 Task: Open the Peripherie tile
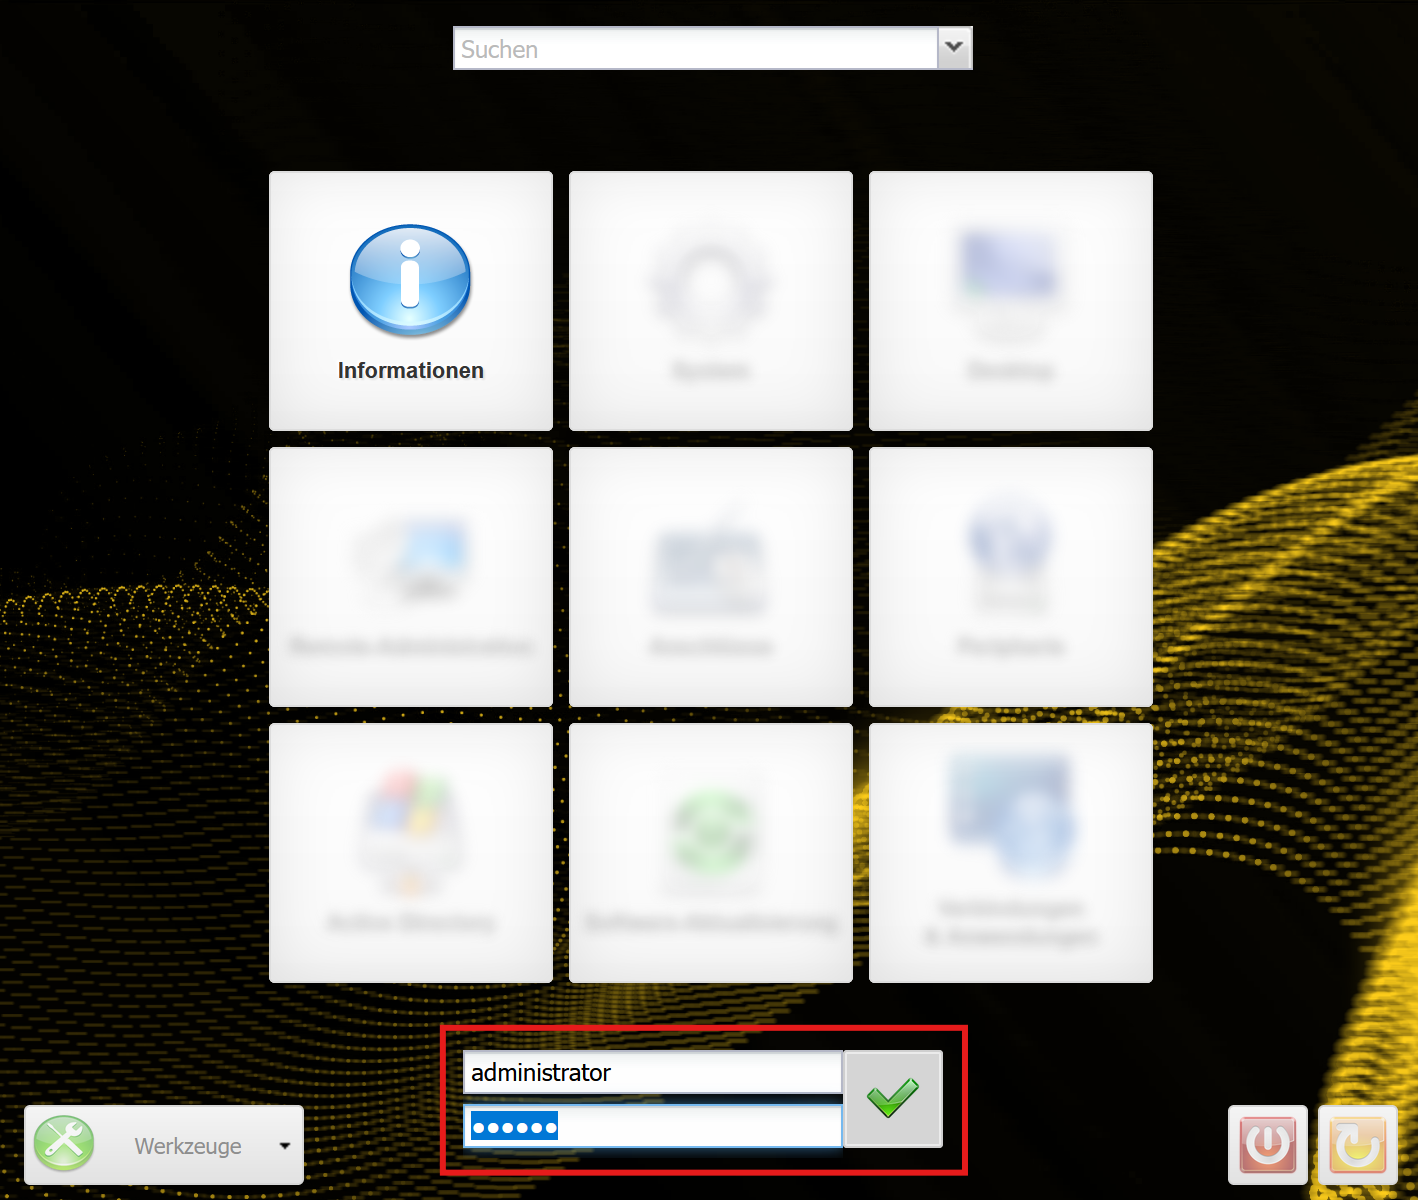(1010, 577)
